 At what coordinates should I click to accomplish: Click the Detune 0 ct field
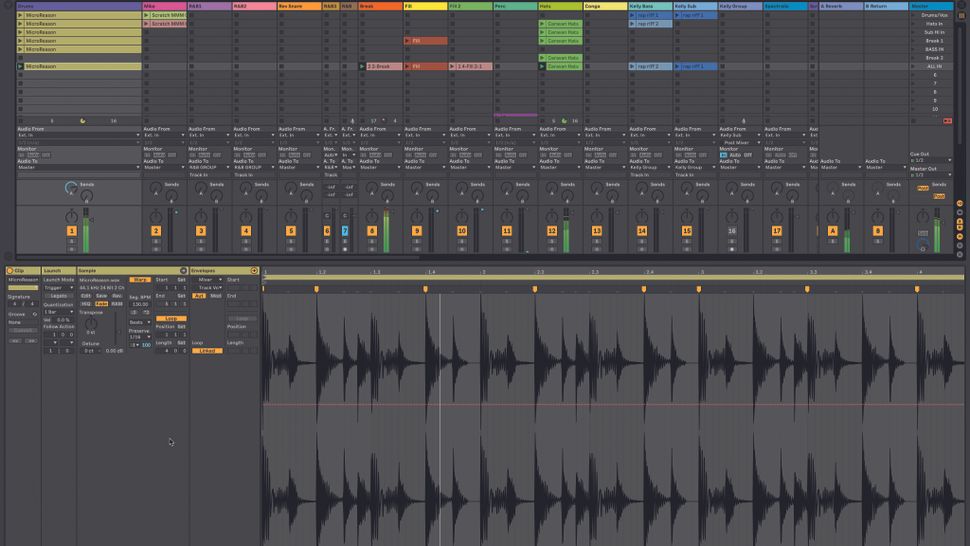click(90, 351)
